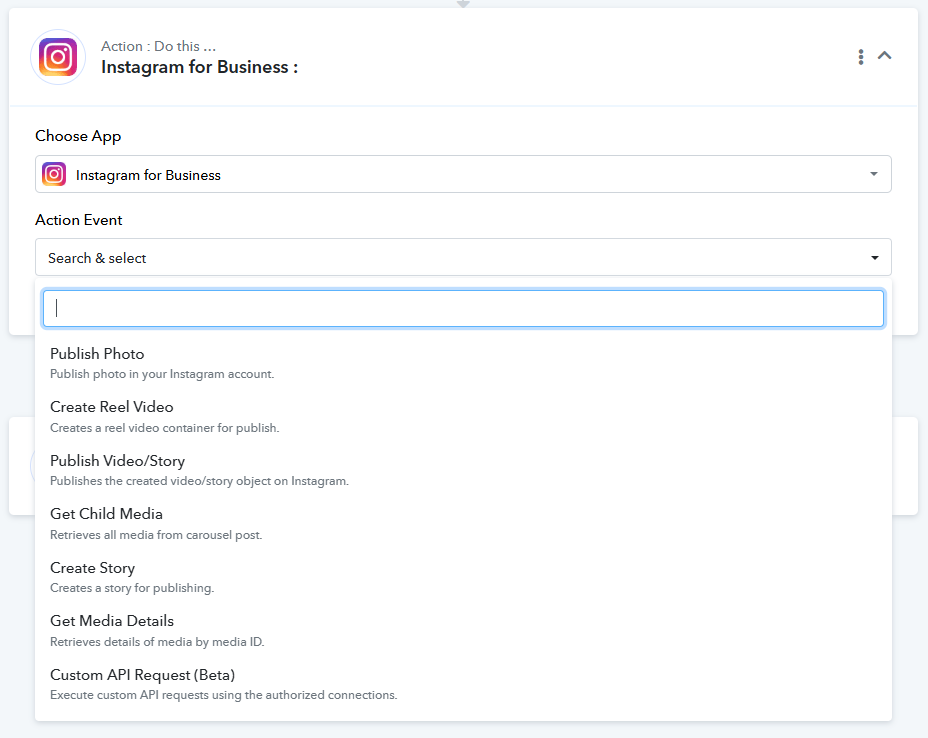Click the Search & select field
The width and height of the screenshot is (928, 738).
[x=463, y=257]
